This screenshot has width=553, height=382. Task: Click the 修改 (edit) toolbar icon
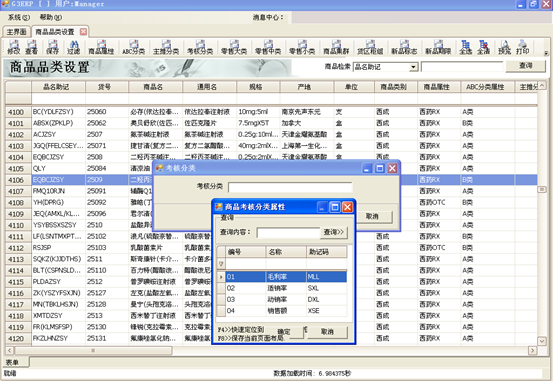pyautogui.click(x=14, y=47)
